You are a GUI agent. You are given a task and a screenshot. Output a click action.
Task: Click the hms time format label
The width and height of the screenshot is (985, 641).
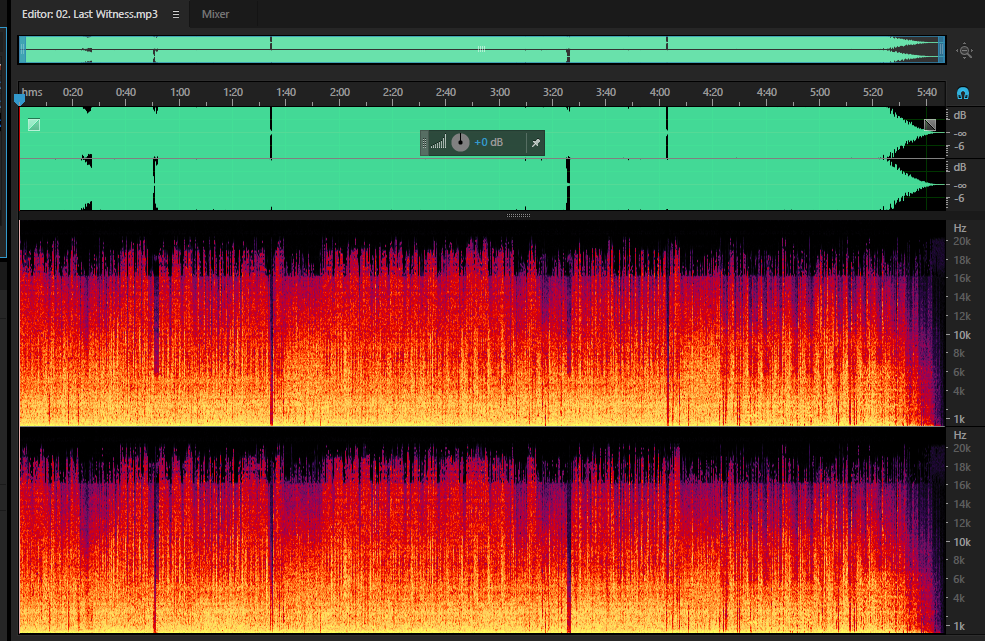coord(32,92)
